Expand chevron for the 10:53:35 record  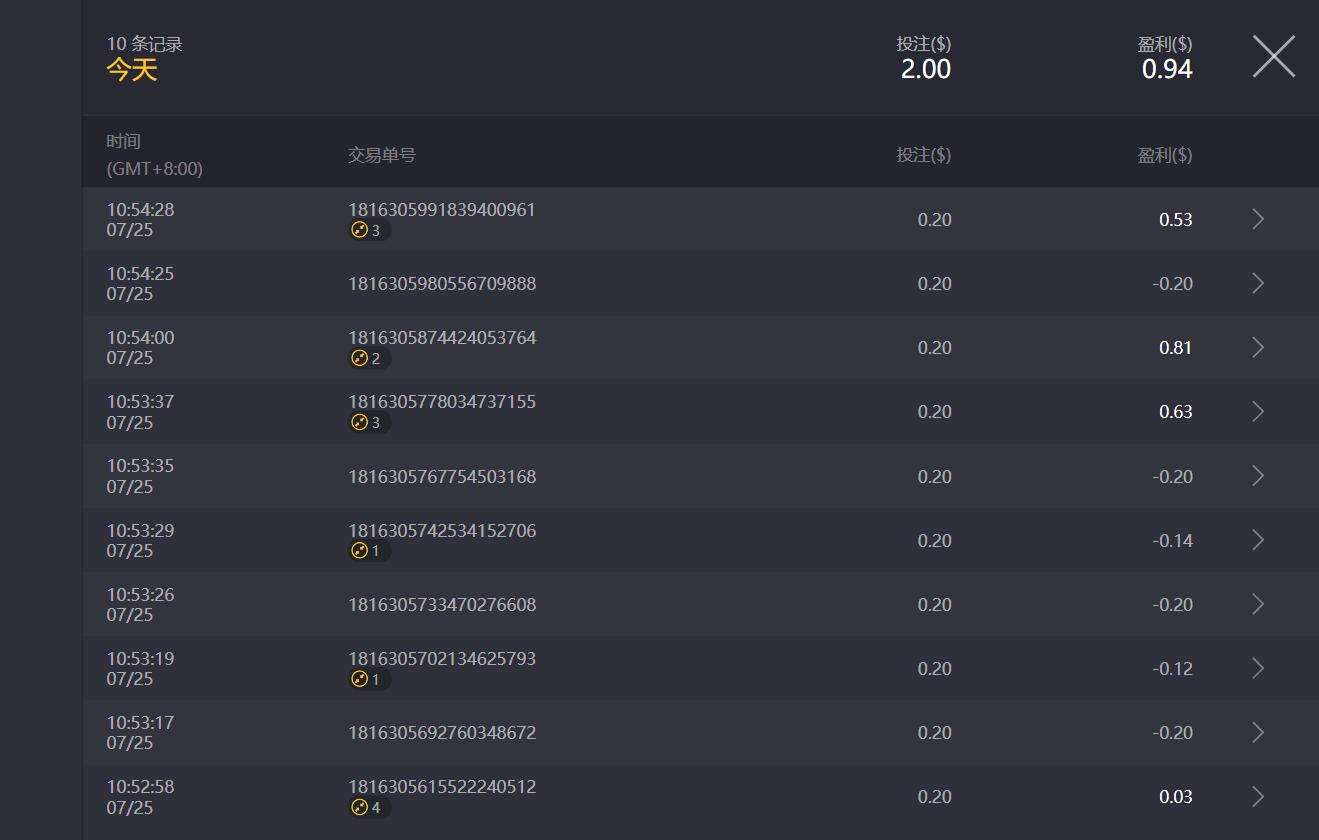point(1258,476)
